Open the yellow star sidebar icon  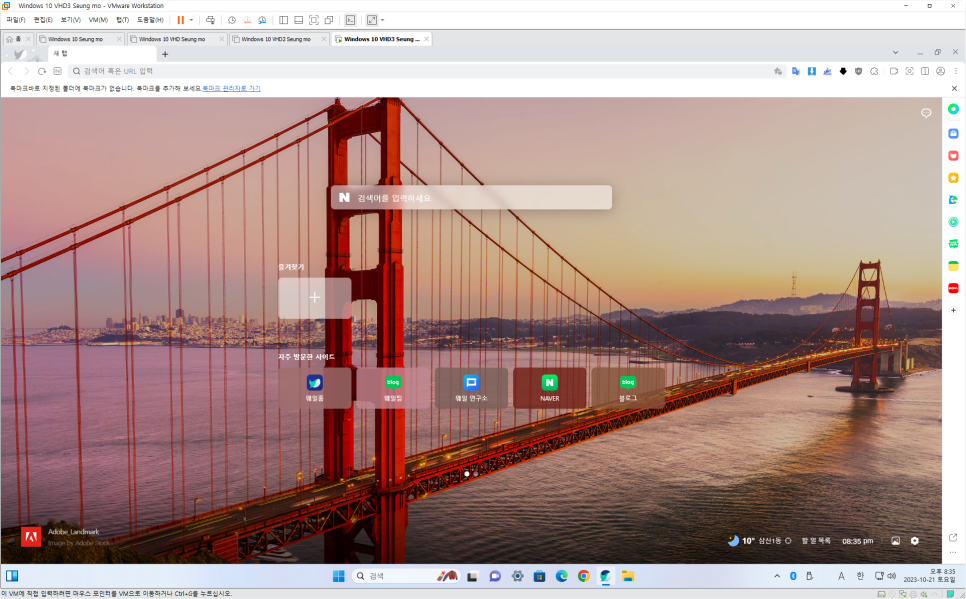coord(953,178)
